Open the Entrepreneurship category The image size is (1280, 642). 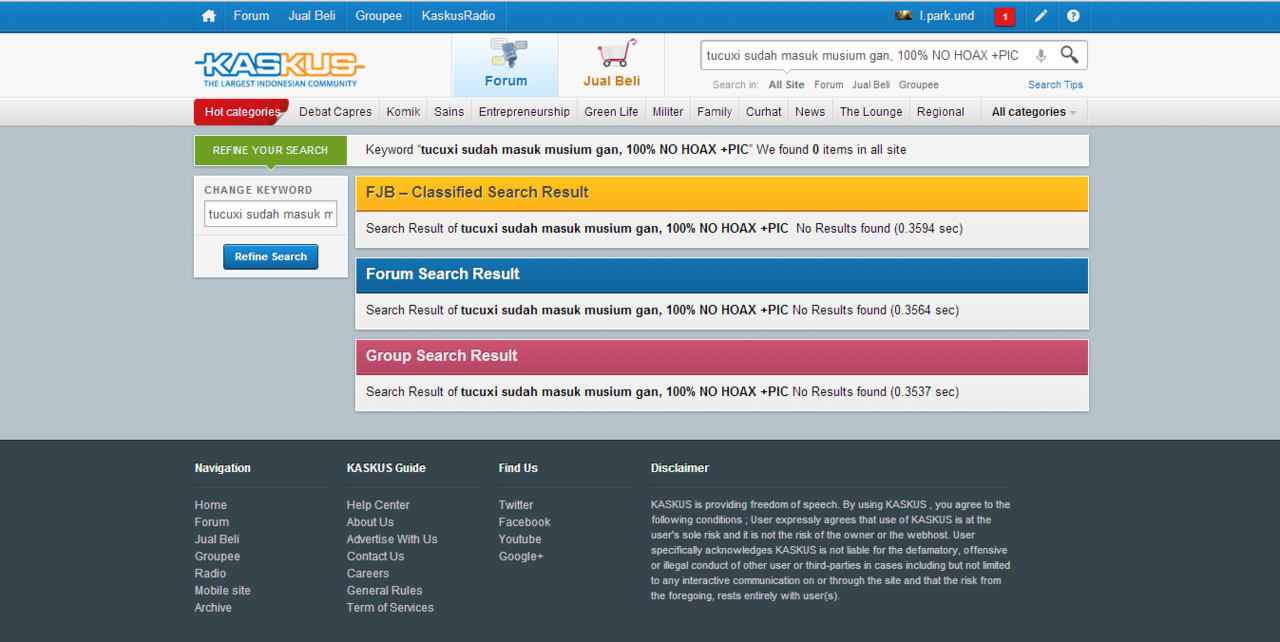pos(524,112)
